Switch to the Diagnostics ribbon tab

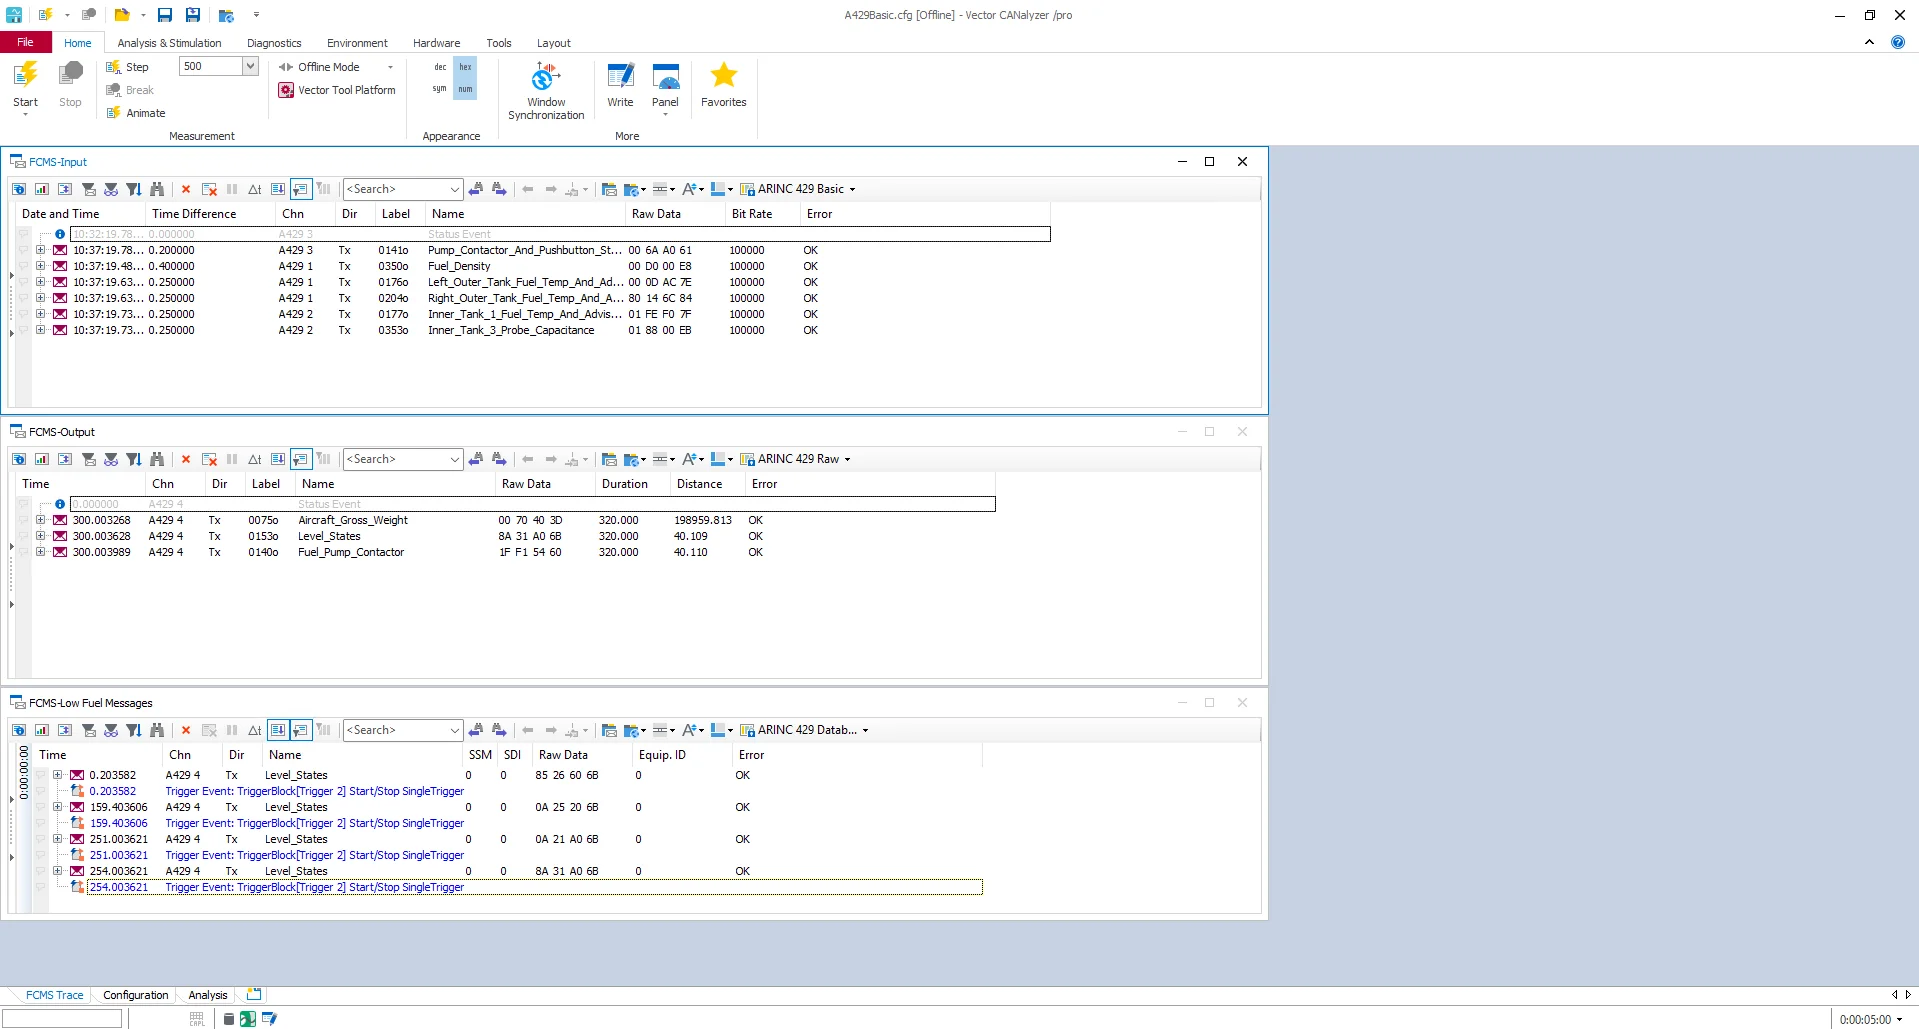pyautogui.click(x=274, y=43)
